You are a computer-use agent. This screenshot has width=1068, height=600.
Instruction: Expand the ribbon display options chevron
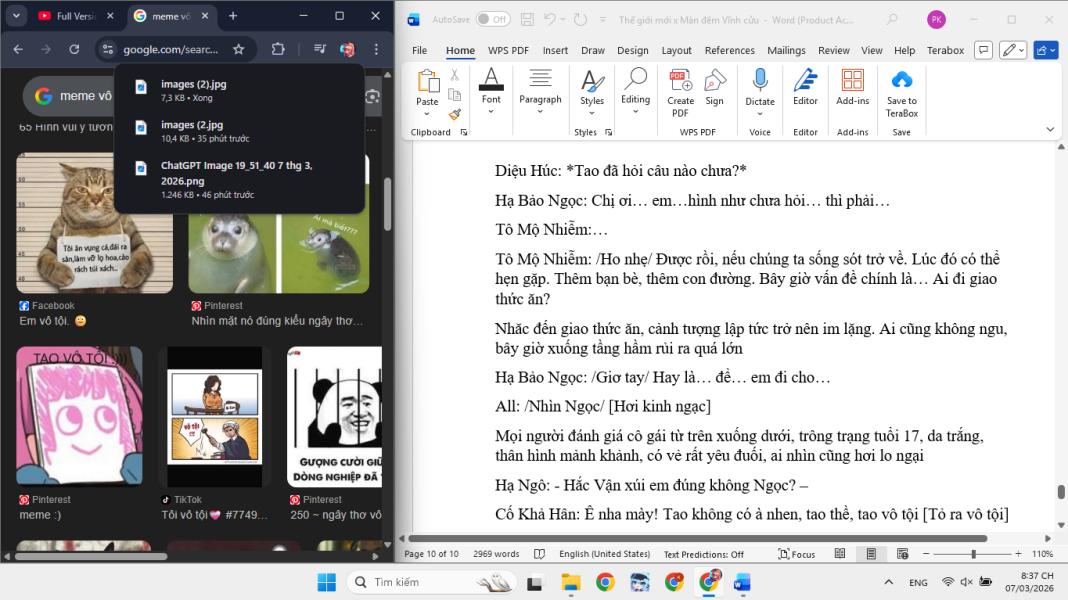[1050, 129]
